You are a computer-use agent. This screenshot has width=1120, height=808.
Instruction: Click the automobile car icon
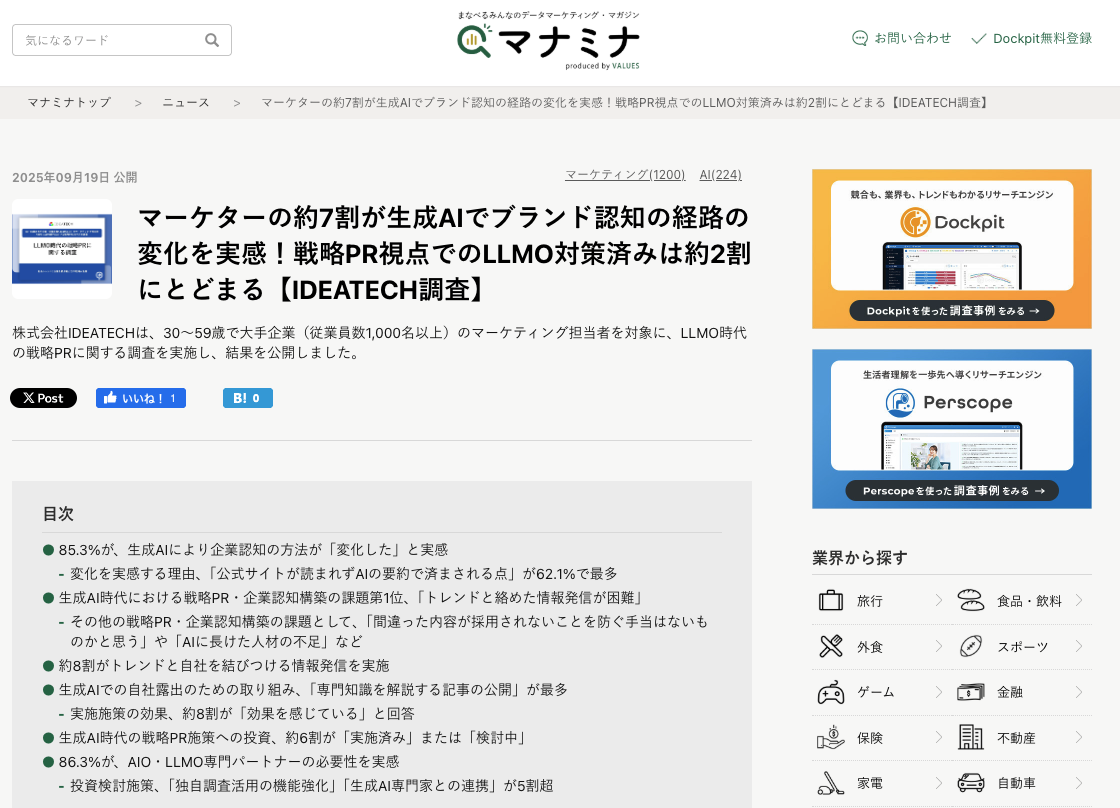[x=971, y=783]
